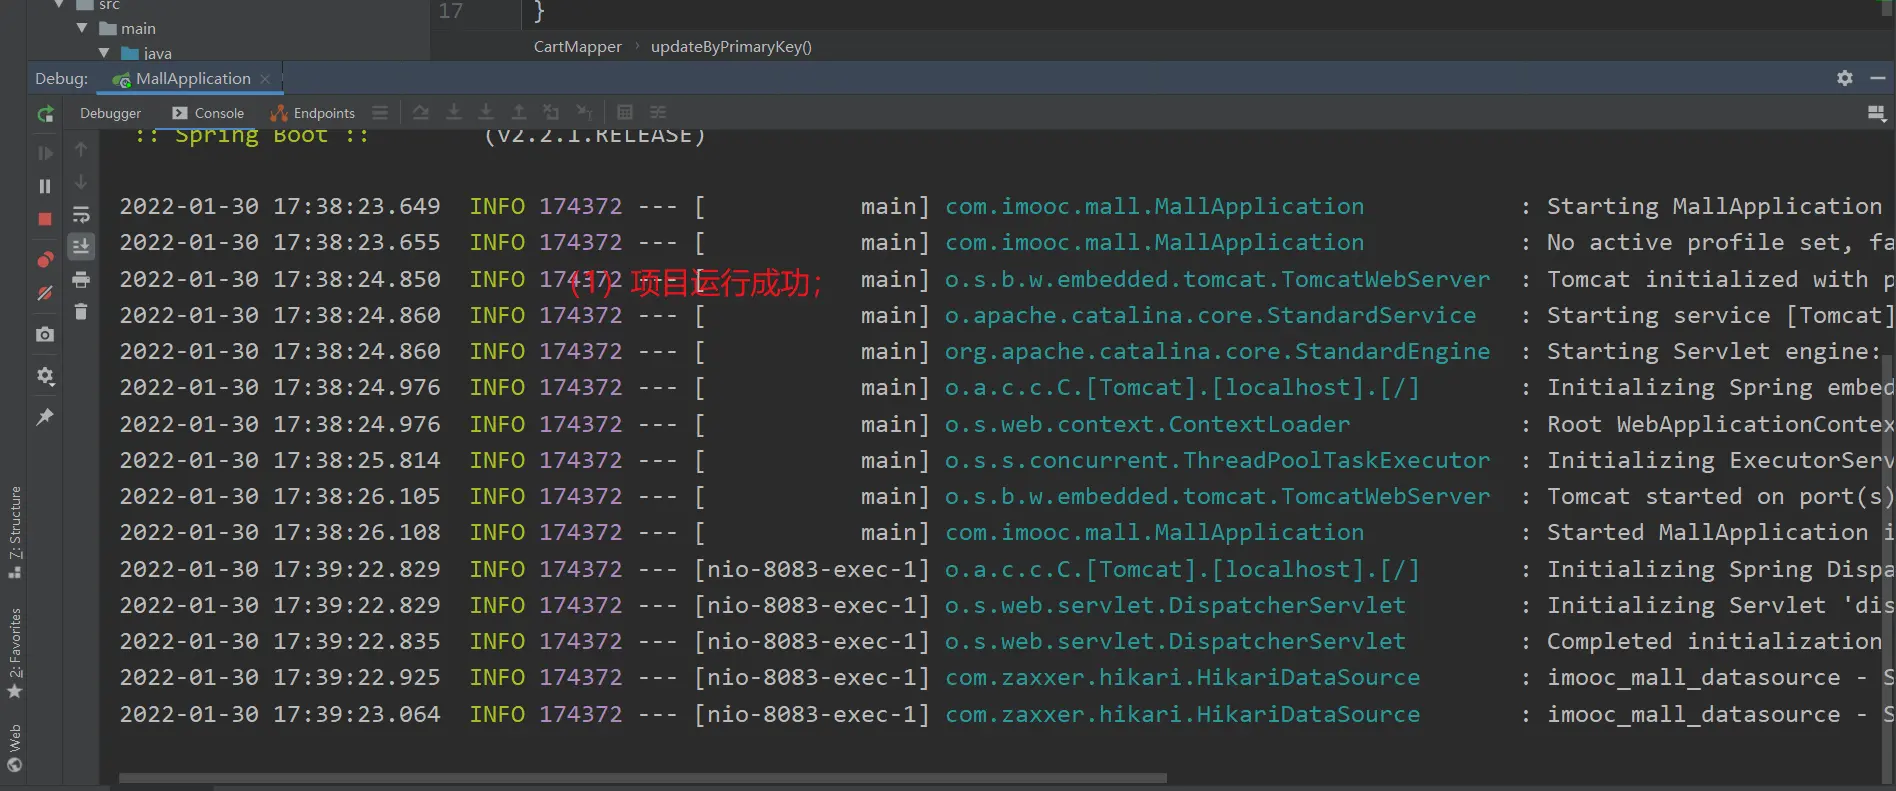
Task: Click the camera thread dump icon
Action: pos(45,335)
